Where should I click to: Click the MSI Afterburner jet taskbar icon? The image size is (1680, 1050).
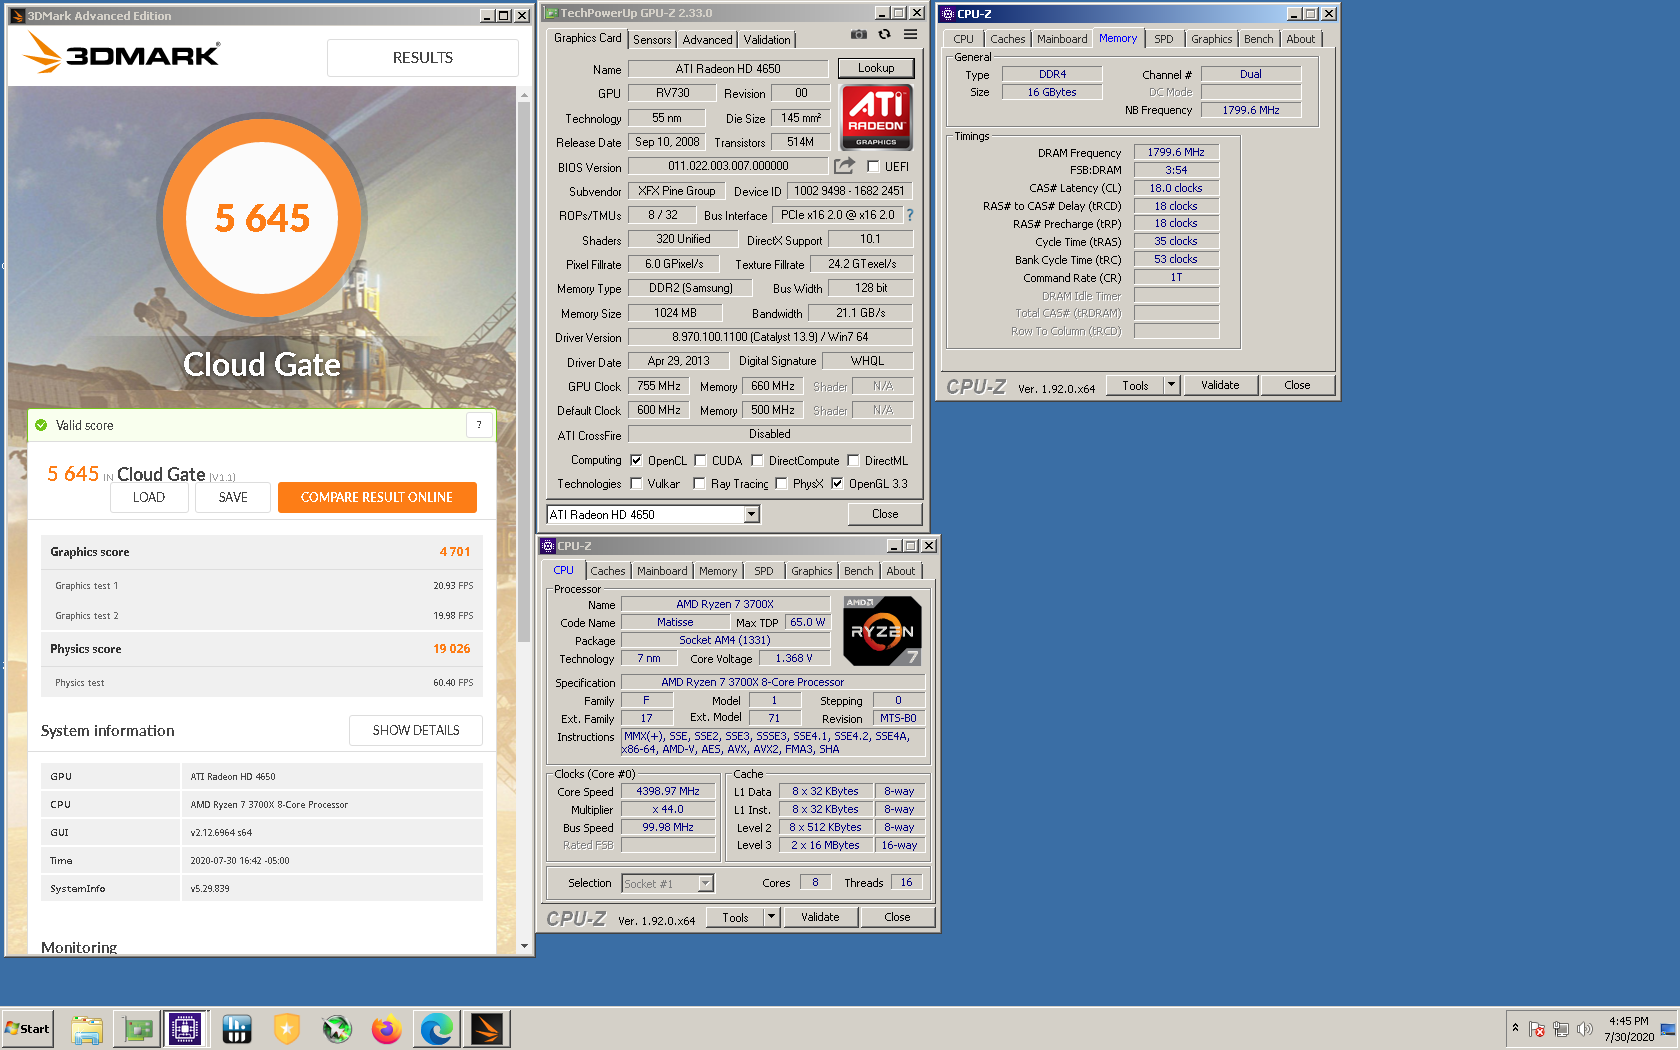point(337,1029)
